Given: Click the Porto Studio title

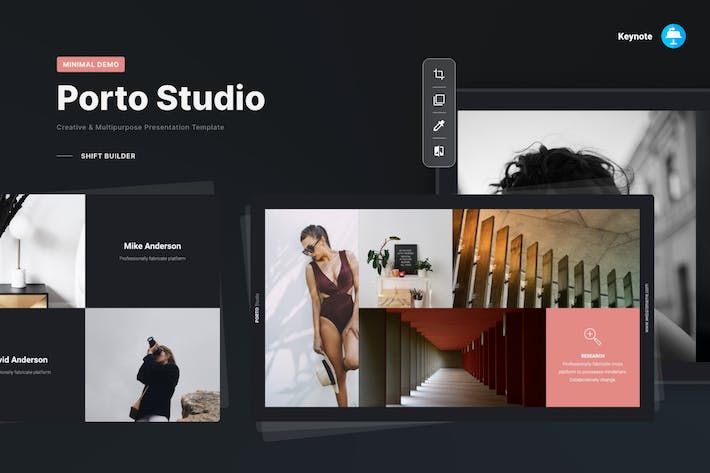Looking at the screenshot, I should point(160,98).
